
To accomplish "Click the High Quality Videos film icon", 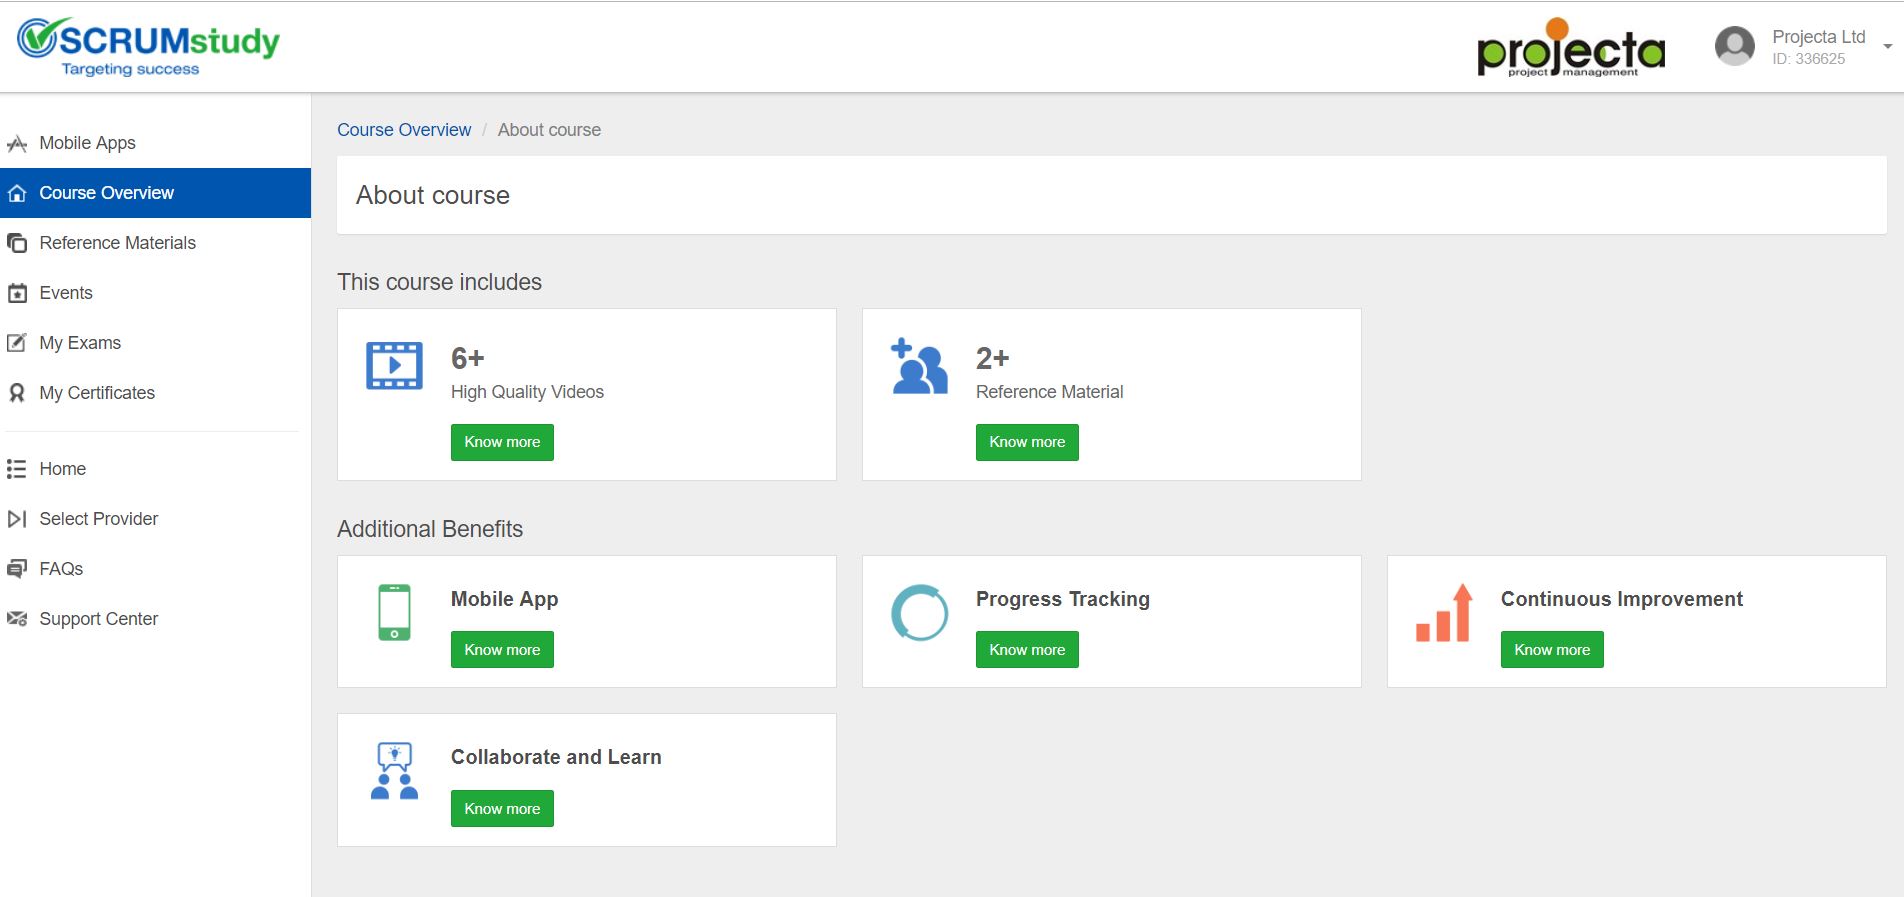I will [x=394, y=366].
